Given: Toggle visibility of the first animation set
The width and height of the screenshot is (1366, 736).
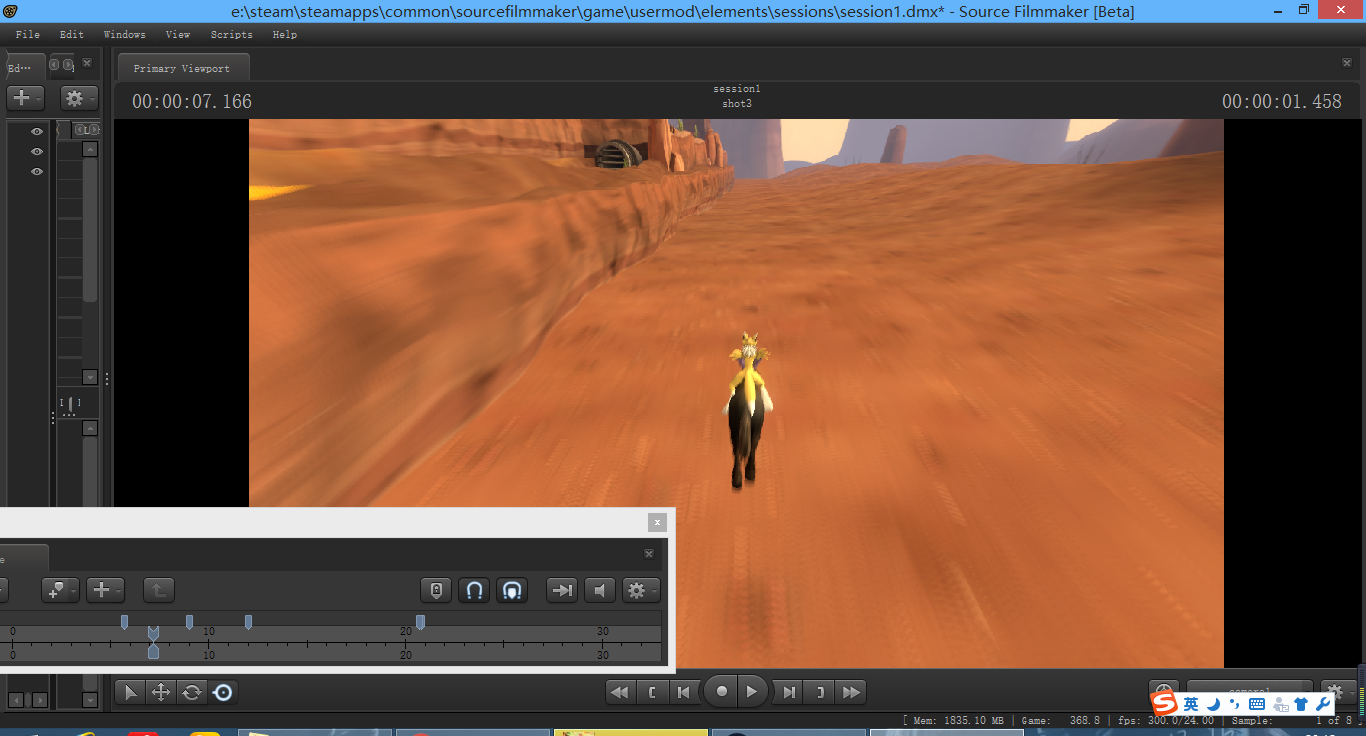Looking at the screenshot, I should (37, 131).
